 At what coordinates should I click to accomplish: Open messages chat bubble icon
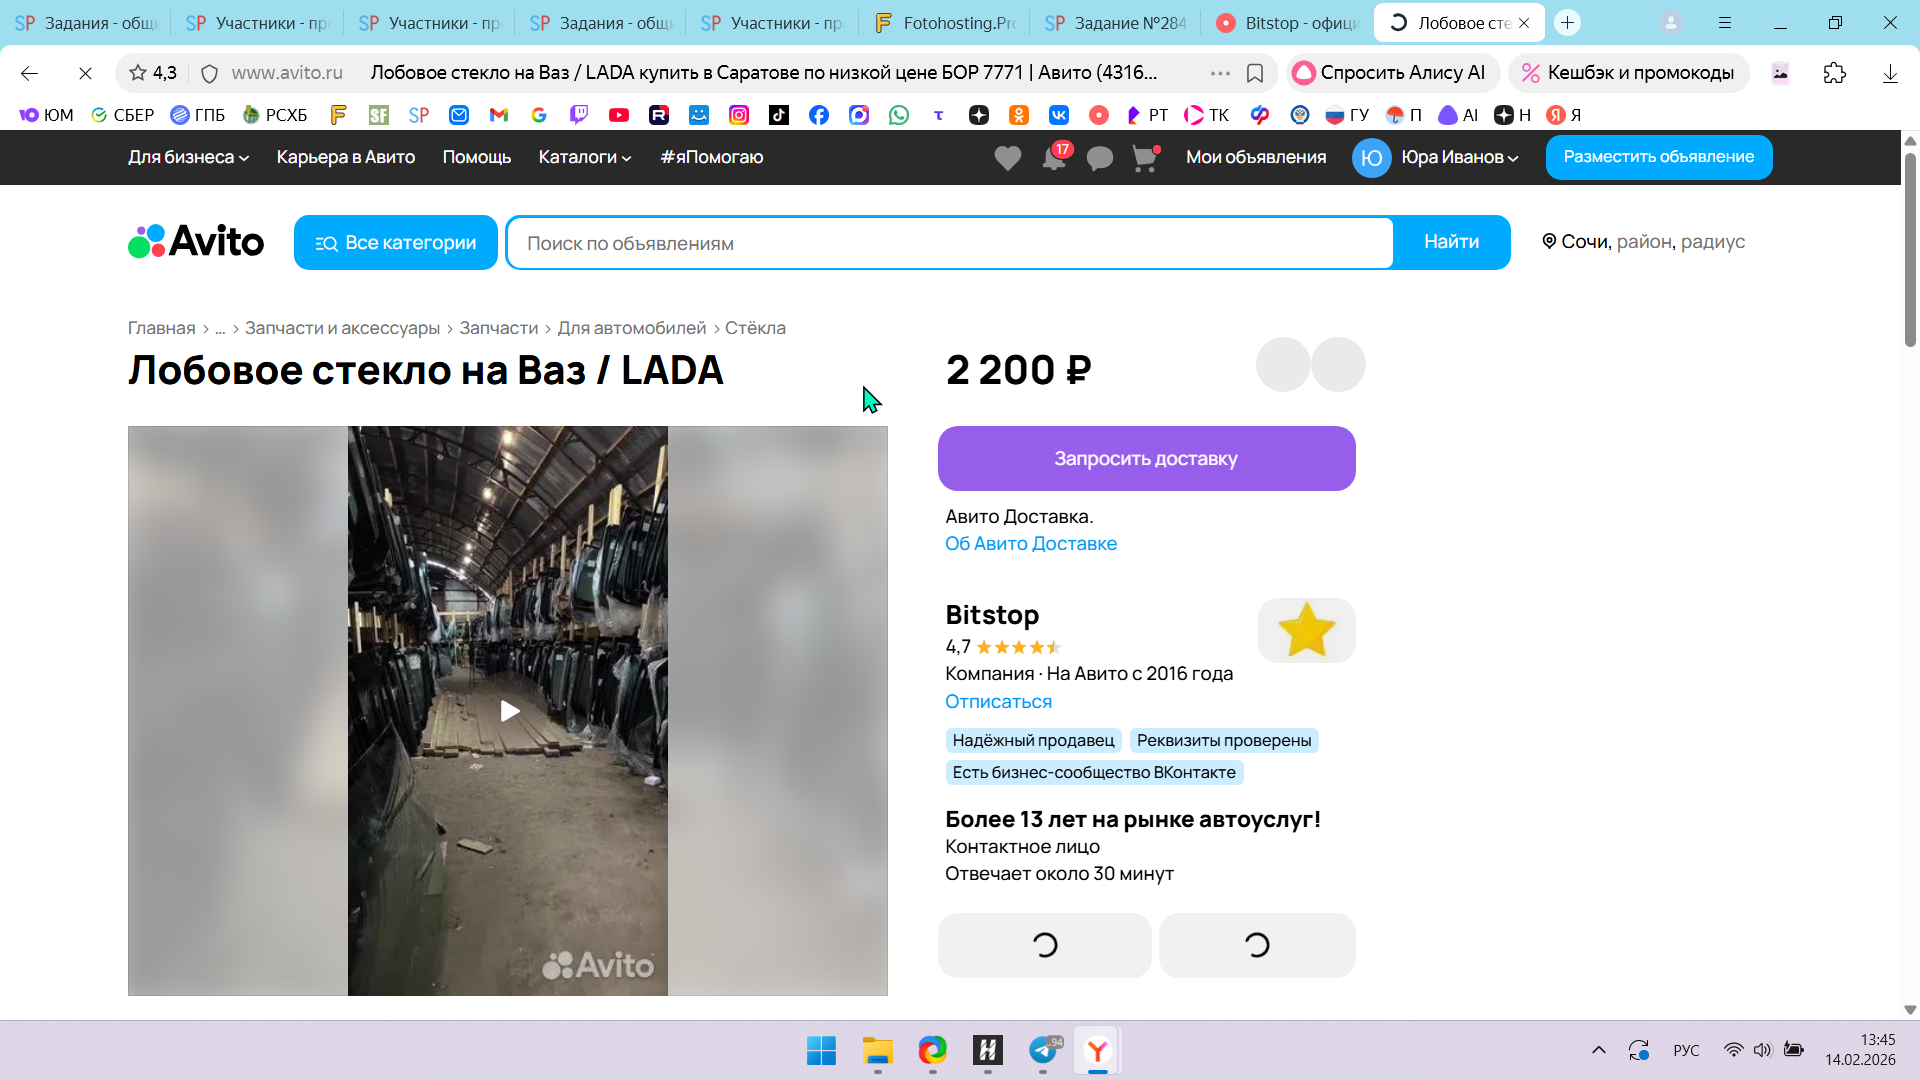1099,158
